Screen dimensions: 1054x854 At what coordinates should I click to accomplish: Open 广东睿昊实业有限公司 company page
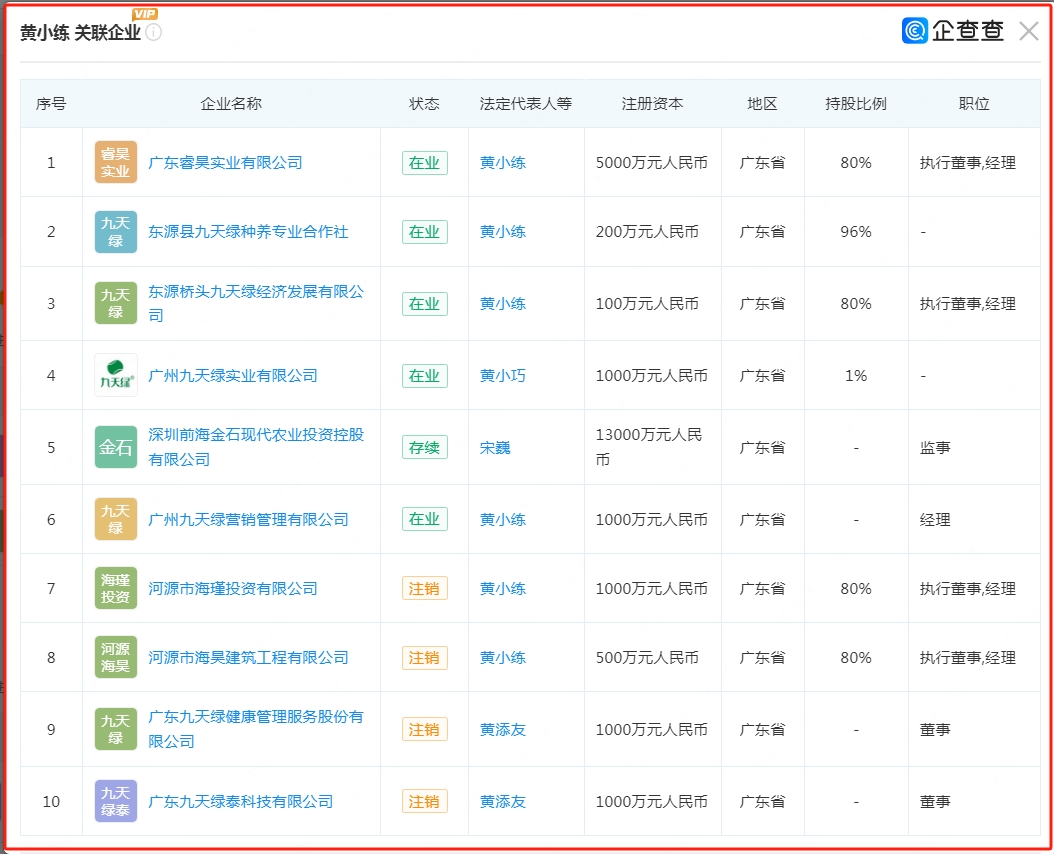[225, 163]
